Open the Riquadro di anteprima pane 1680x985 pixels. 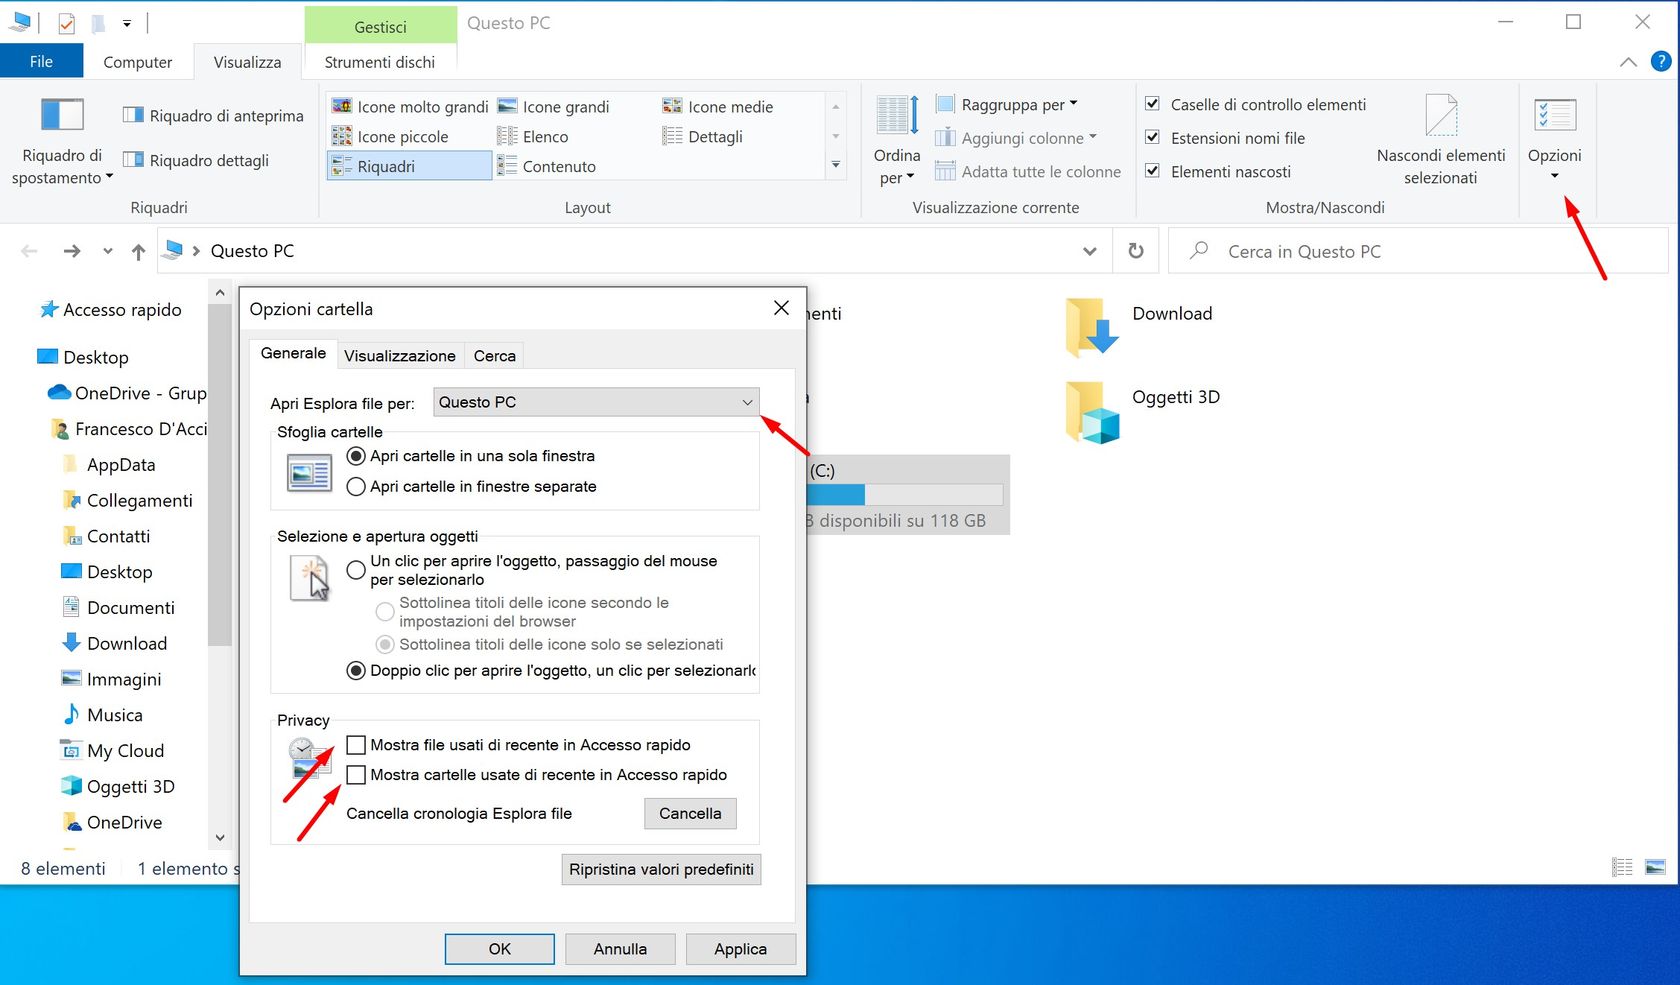point(211,114)
